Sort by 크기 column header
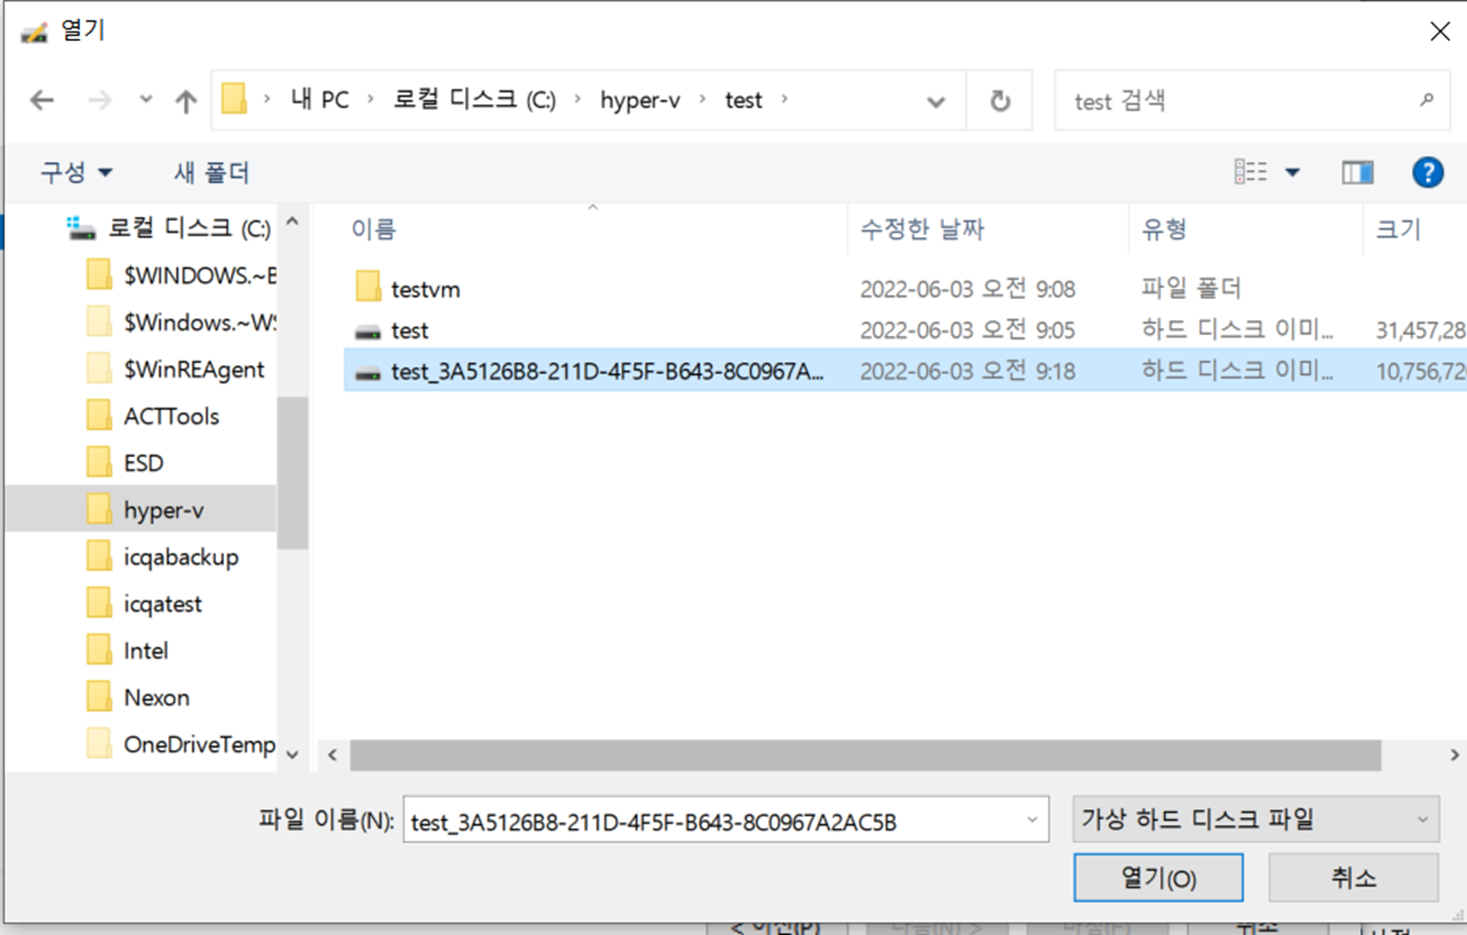The height and width of the screenshot is (935, 1467). [x=1398, y=229]
